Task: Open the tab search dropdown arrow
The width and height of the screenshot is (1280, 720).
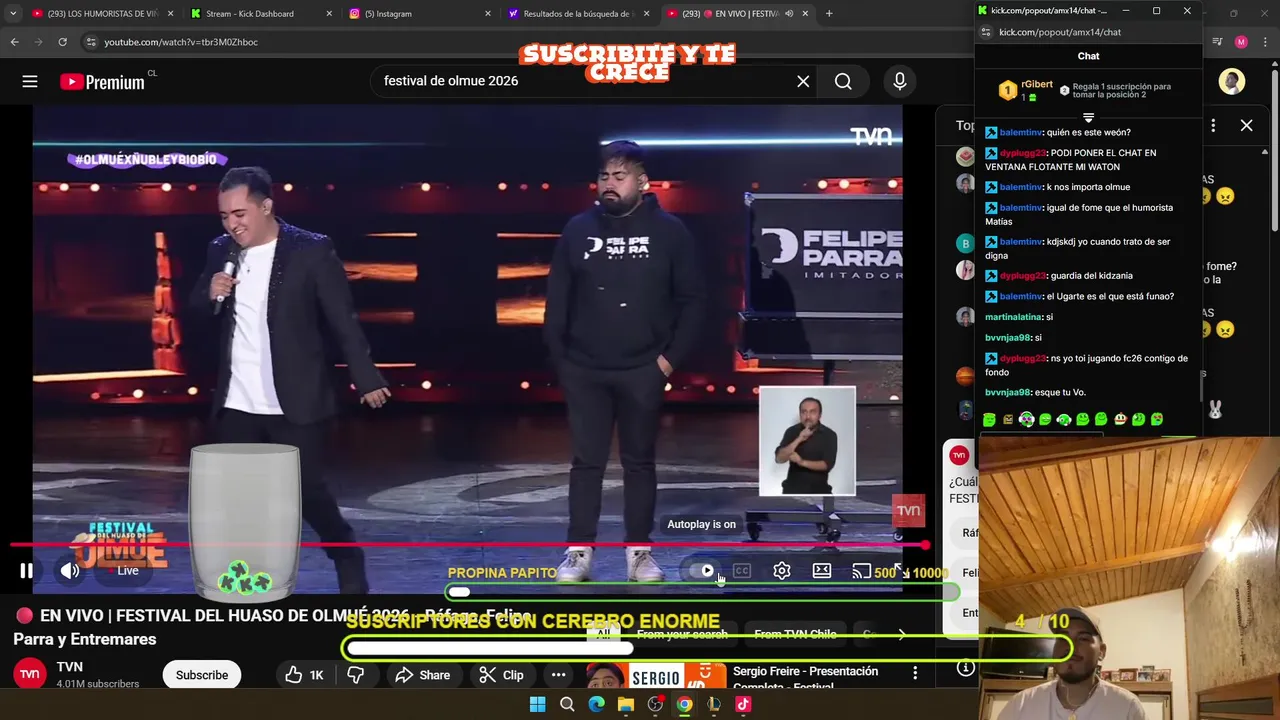Action: 13,14
